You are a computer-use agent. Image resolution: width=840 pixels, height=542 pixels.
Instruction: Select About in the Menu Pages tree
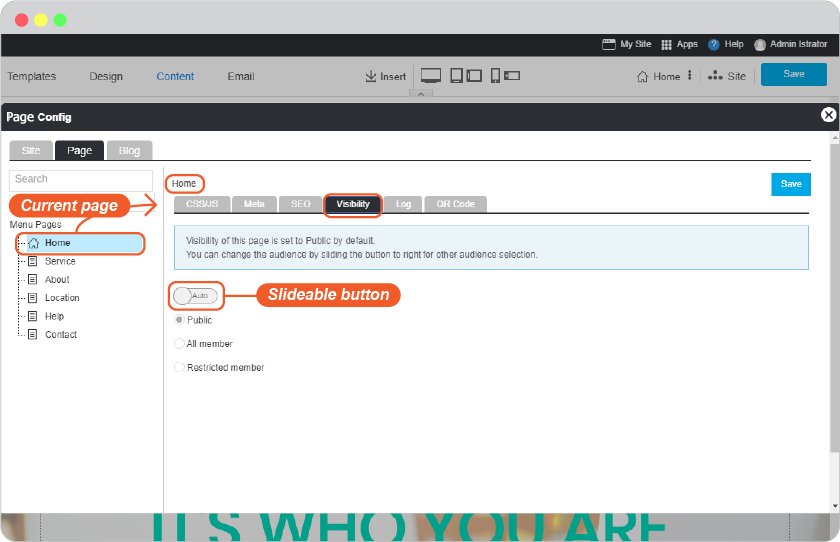57,280
